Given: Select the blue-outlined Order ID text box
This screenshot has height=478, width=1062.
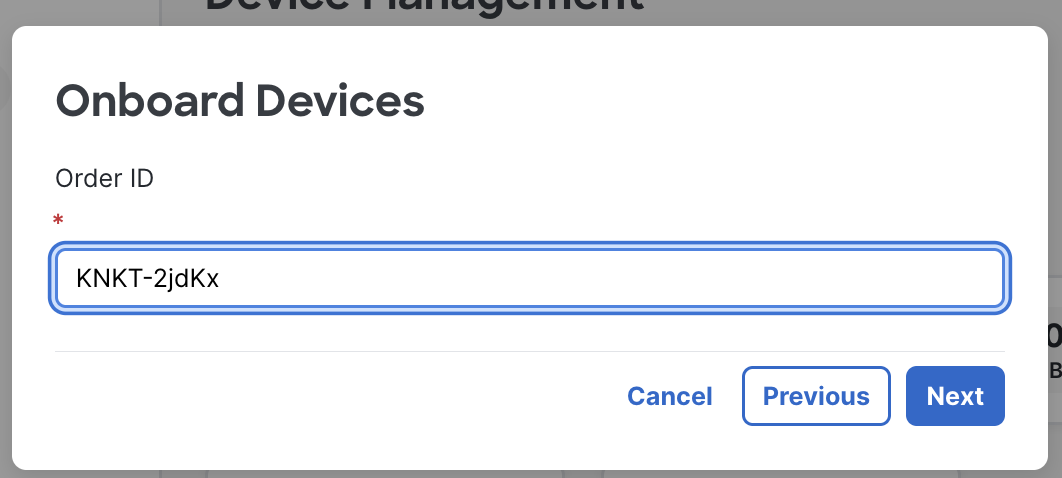Looking at the screenshot, I should click(528, 278).
